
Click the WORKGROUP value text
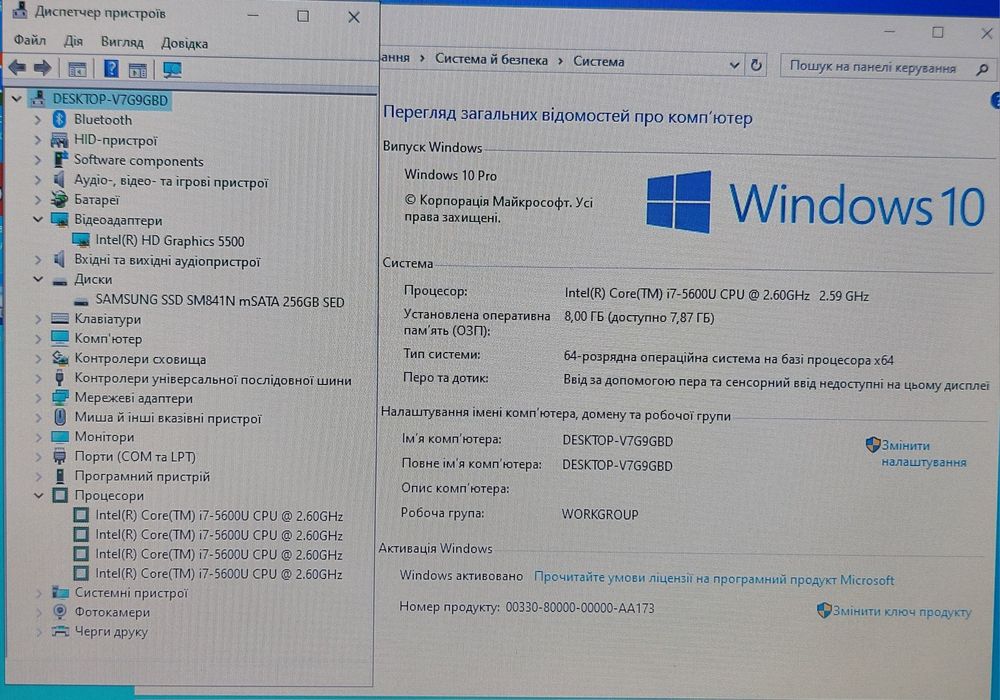(x=599, y=514)
